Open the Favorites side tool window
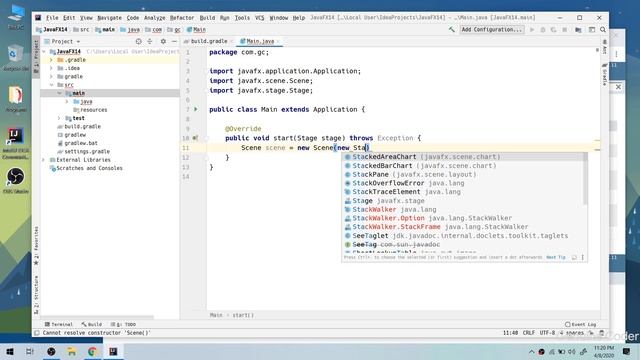This screenshot has width=640, height=360. pos(36,245)
